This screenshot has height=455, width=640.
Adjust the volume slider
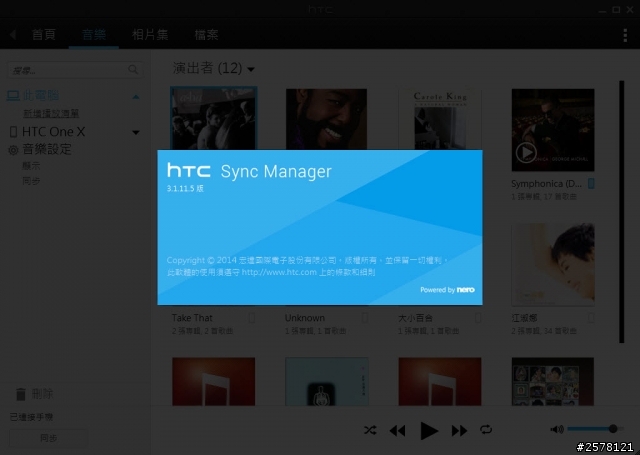(595, 428)
